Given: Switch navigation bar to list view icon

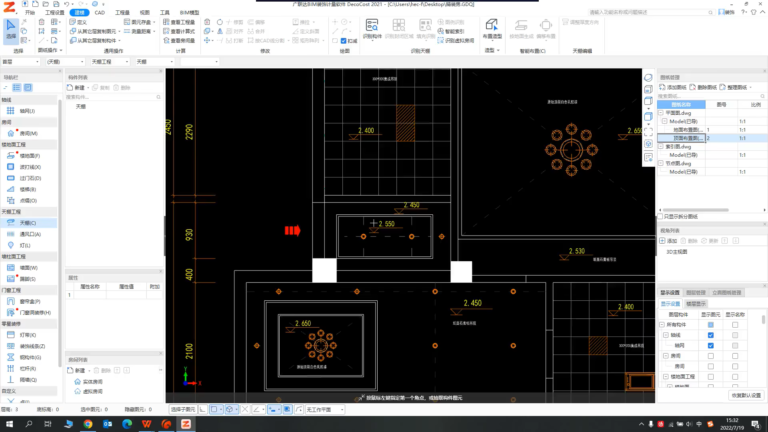Looking at the screenshot, I should (17, 88).
